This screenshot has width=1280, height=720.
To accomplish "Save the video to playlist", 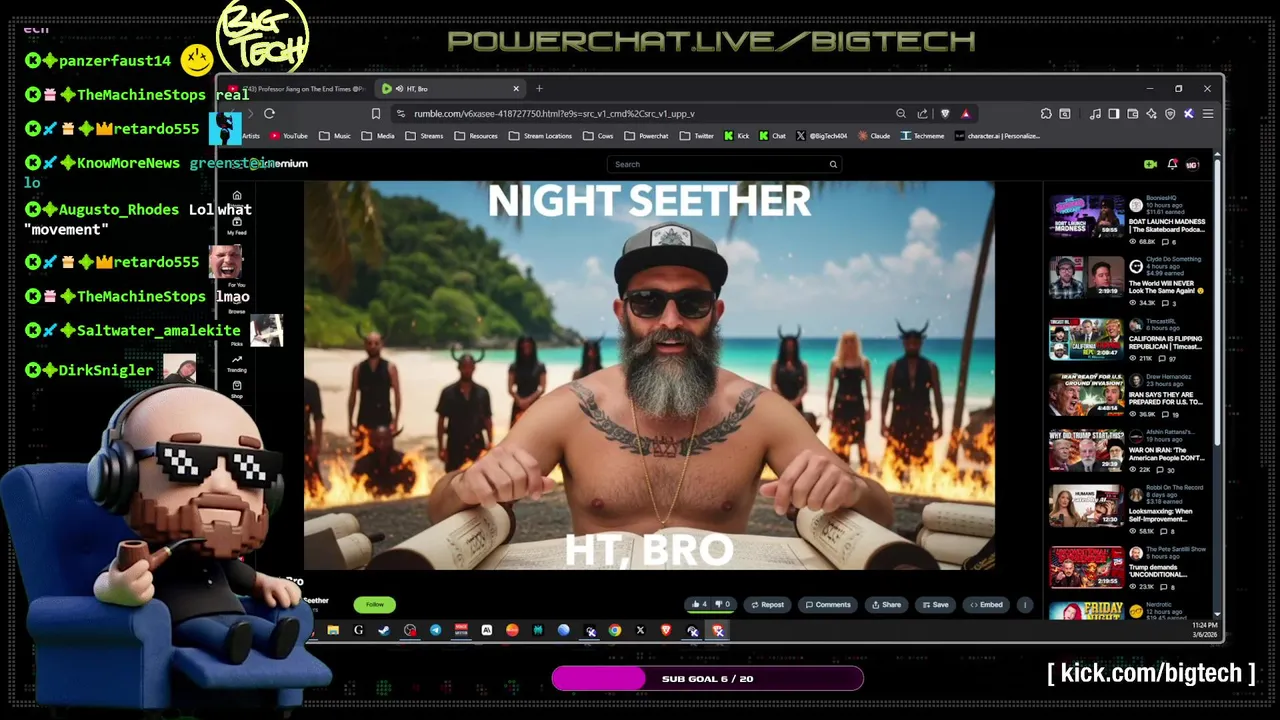I will click(x=935, y=604).
